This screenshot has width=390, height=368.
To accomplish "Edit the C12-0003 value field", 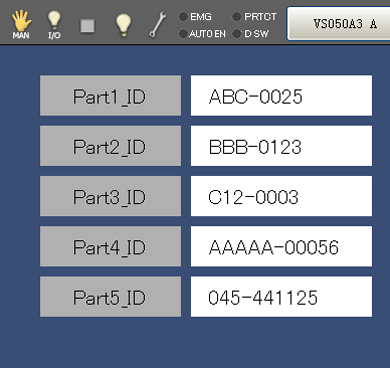I will (281, 196).
